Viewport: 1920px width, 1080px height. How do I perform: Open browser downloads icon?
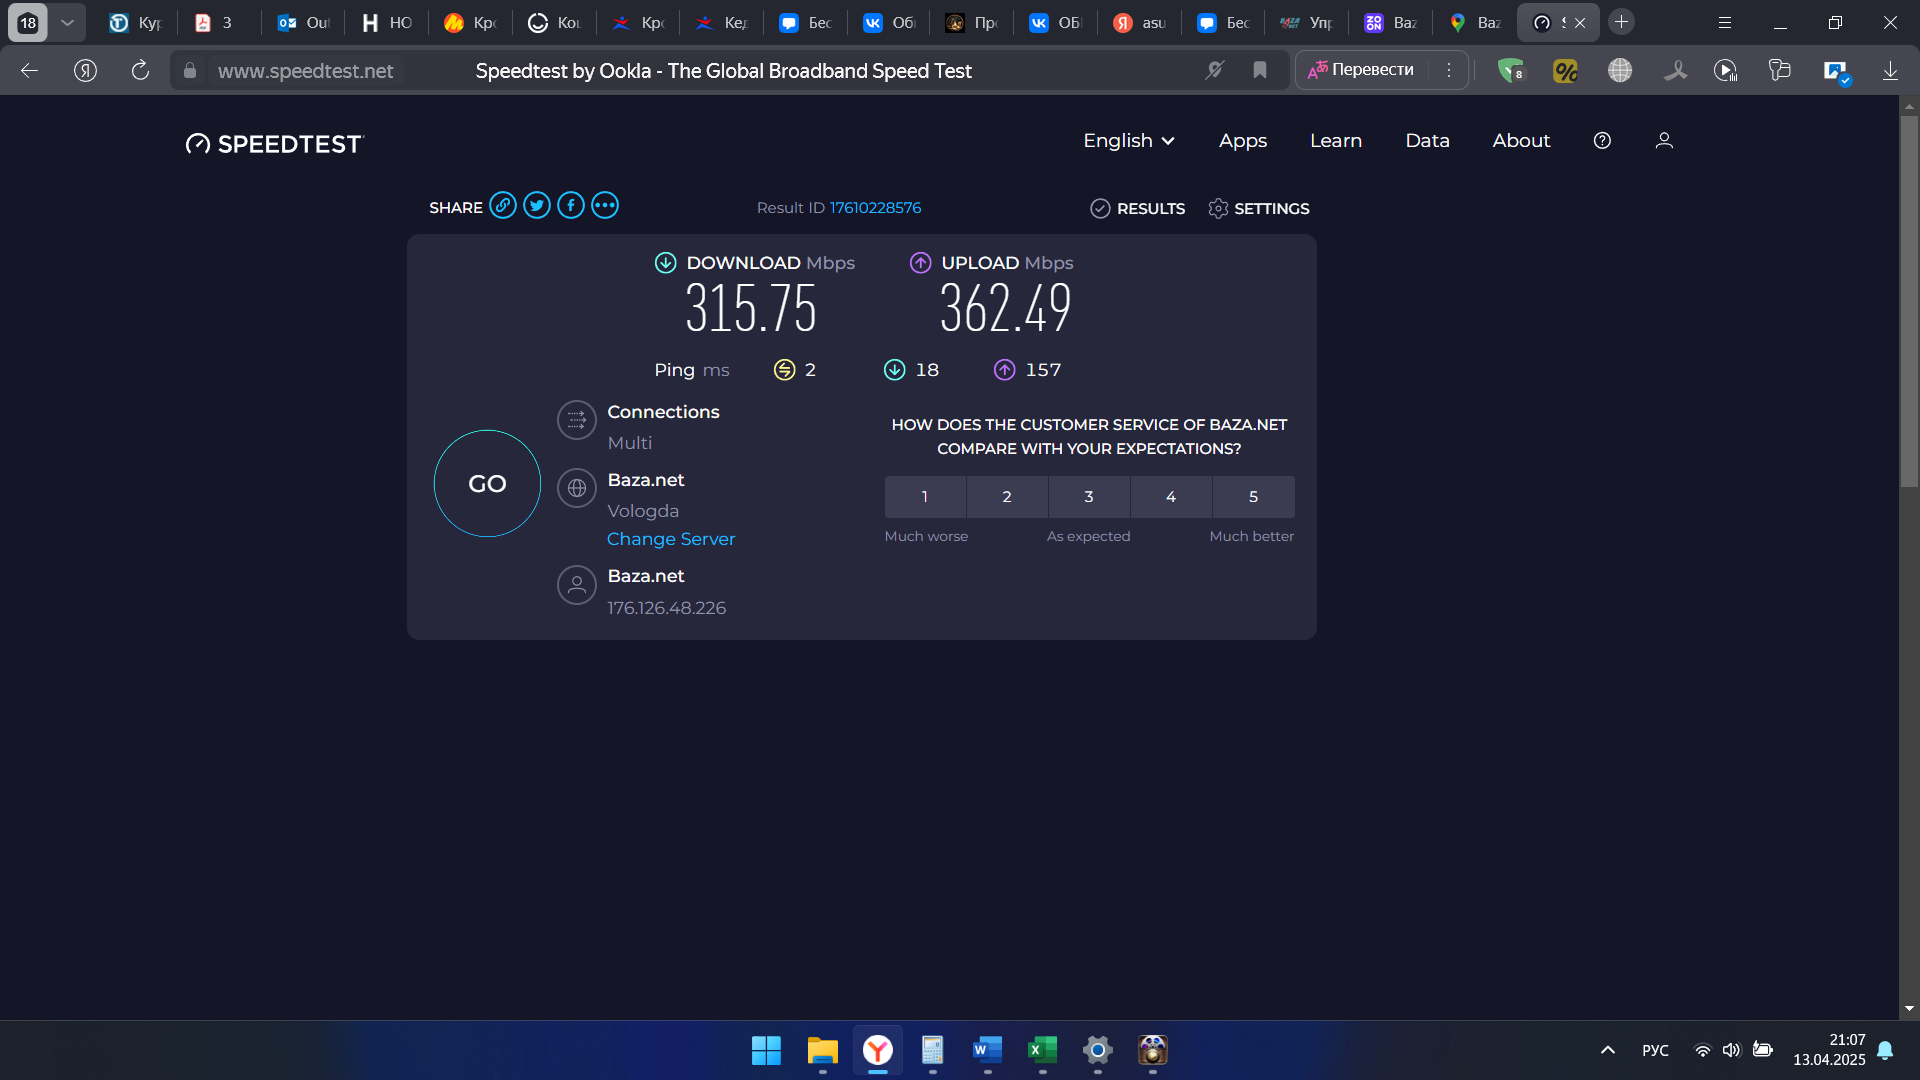tap(1890, 70)
